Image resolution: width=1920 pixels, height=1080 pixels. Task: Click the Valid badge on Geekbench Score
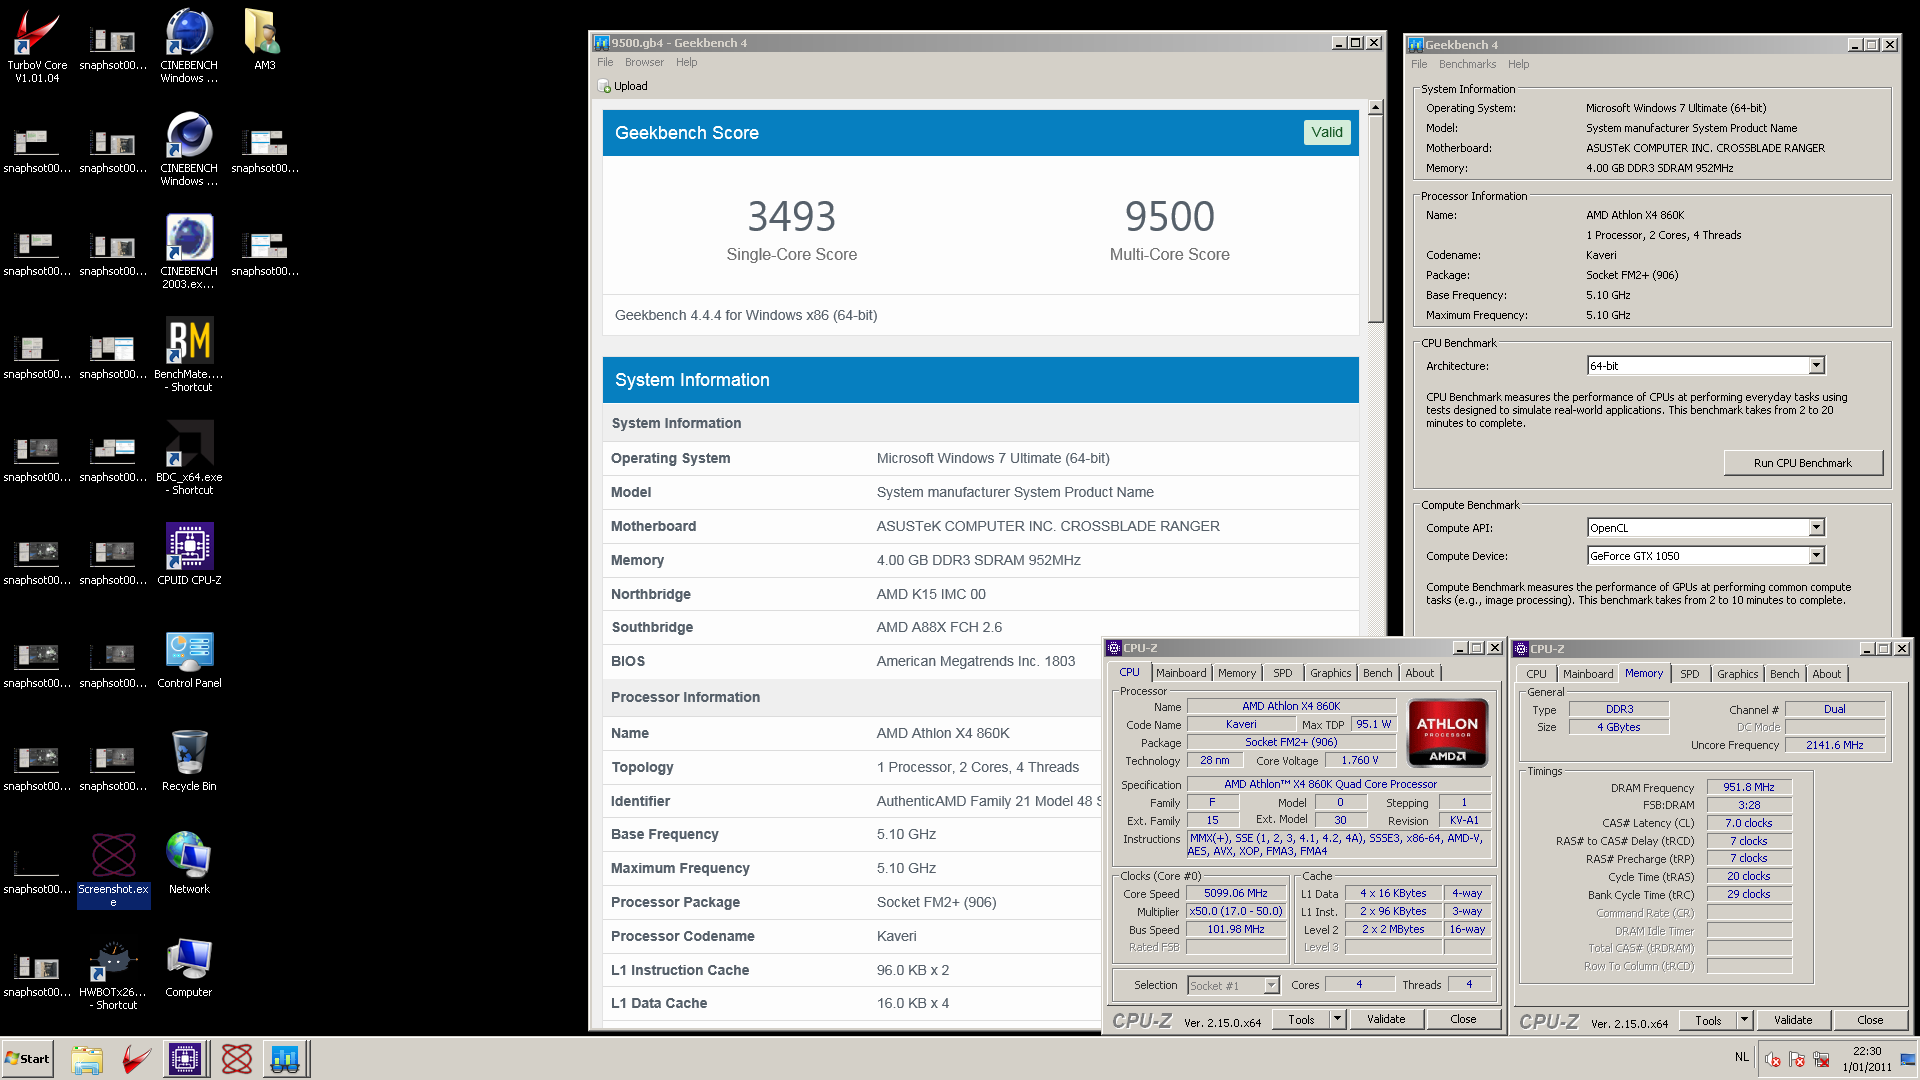(x=1327, y=132)
